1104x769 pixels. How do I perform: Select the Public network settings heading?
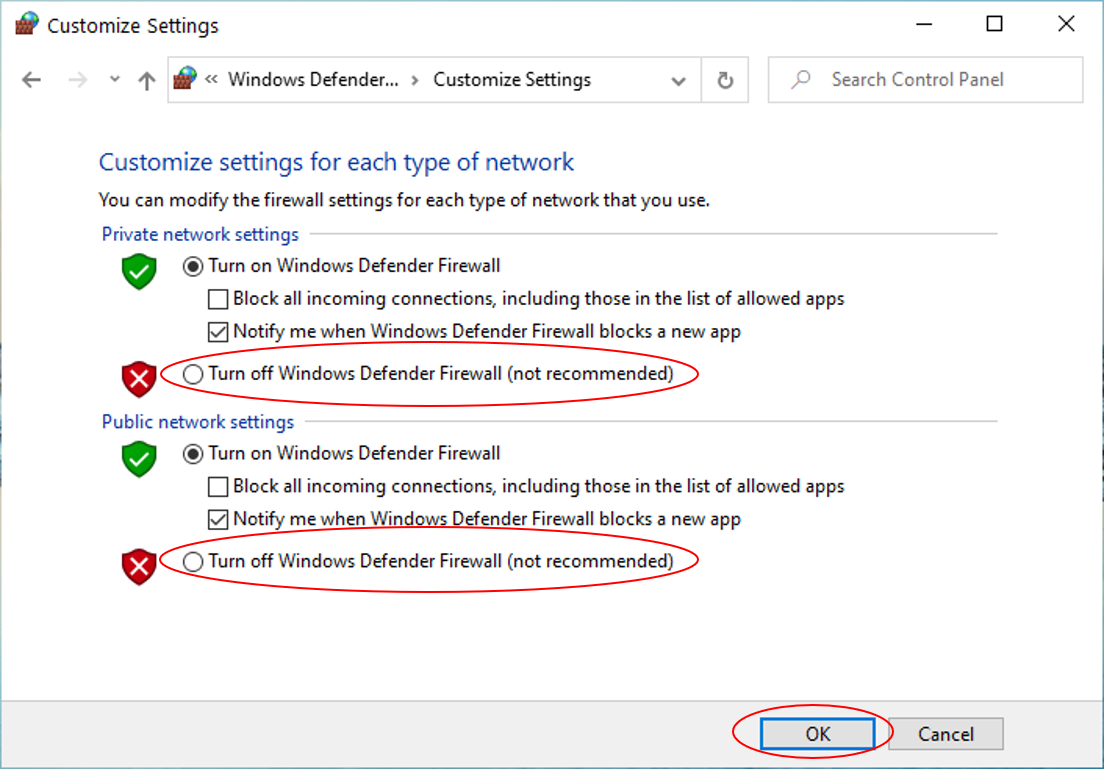point(198,422)
